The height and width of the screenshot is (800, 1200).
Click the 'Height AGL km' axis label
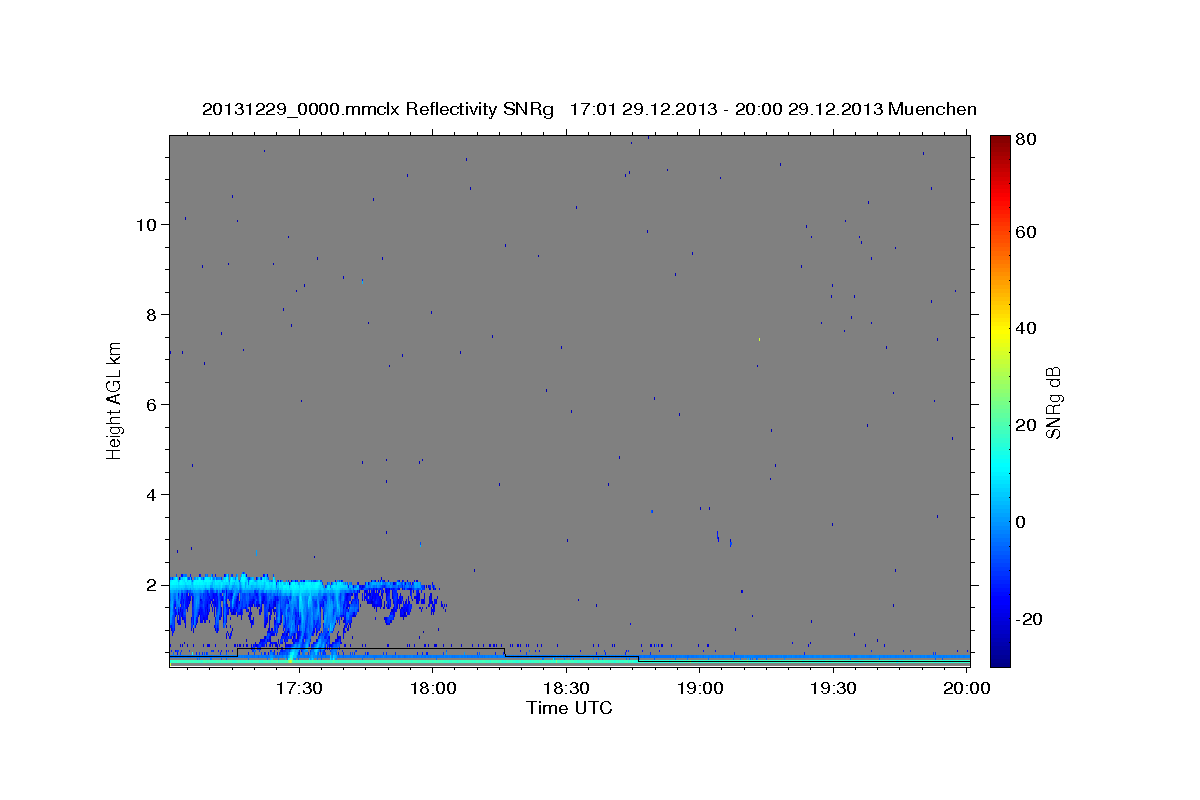(115, 400)
